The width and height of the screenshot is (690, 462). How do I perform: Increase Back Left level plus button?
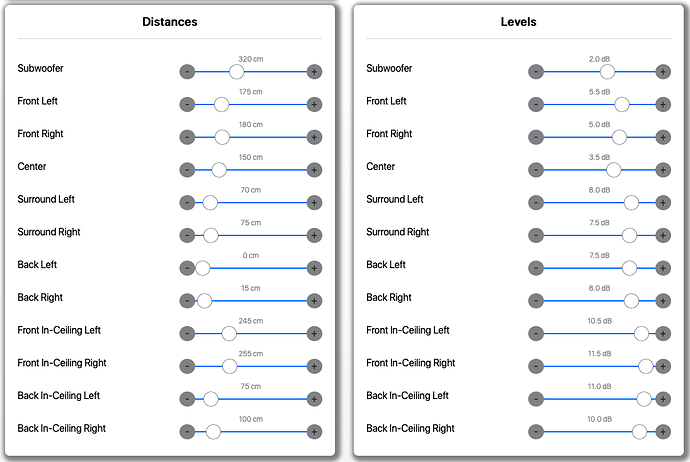click(663, 268)
